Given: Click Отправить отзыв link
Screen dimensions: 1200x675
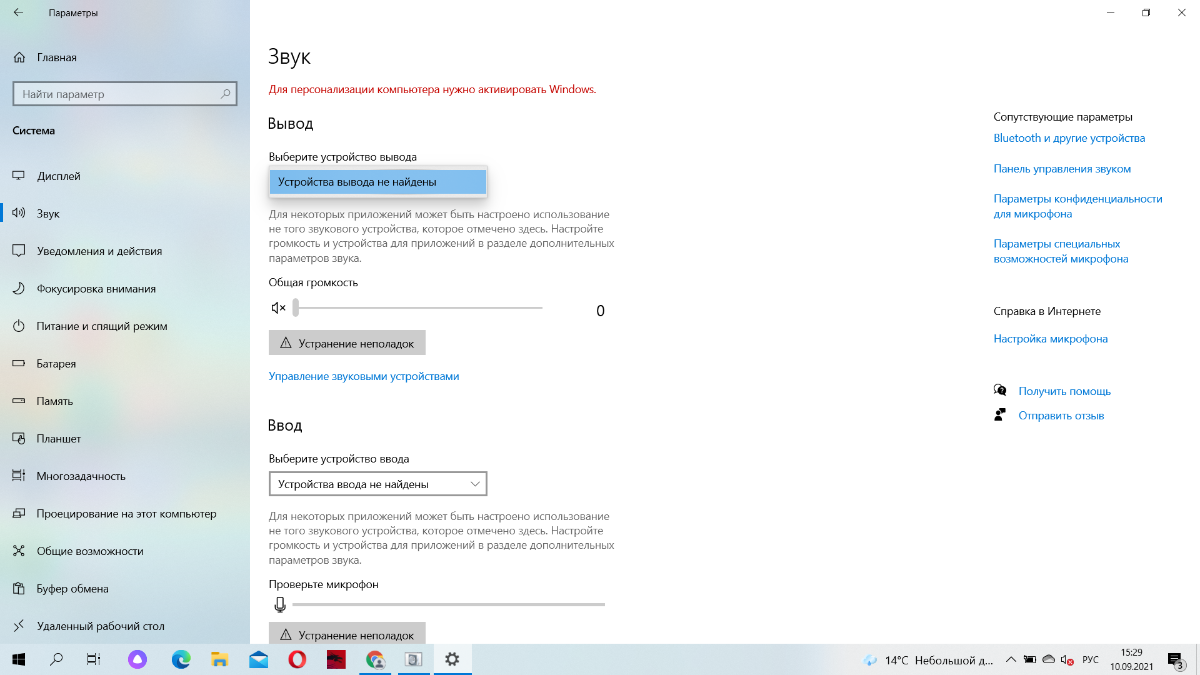Looking at the screenshot, I should (1061, 415).
